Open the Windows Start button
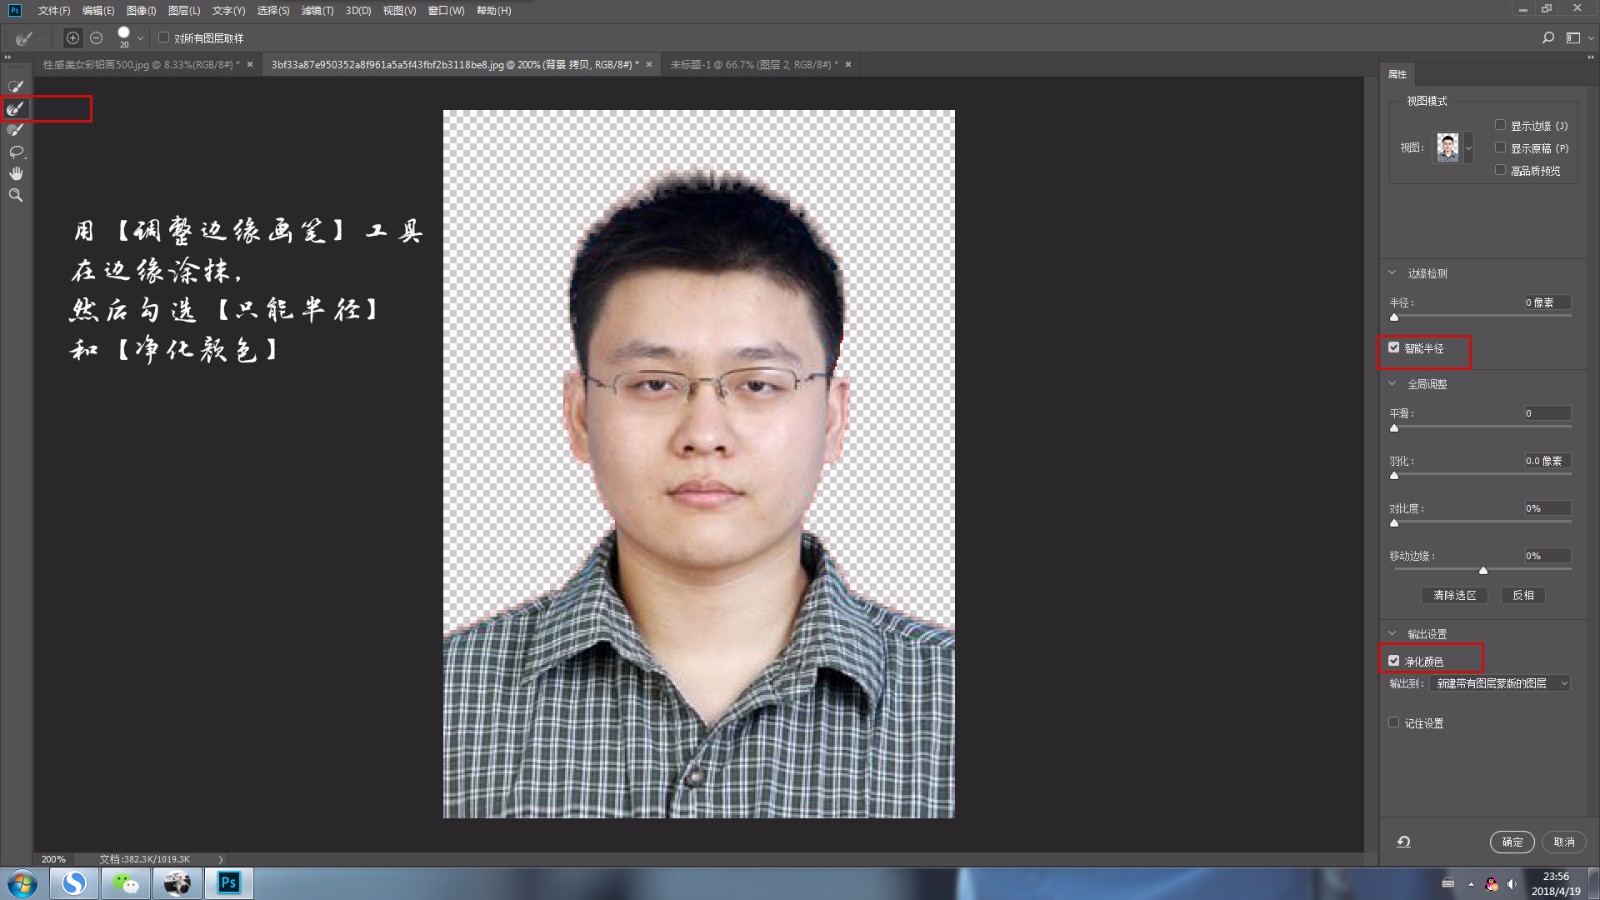Viewport: 1600px width, 900px height. click(21, 884)
